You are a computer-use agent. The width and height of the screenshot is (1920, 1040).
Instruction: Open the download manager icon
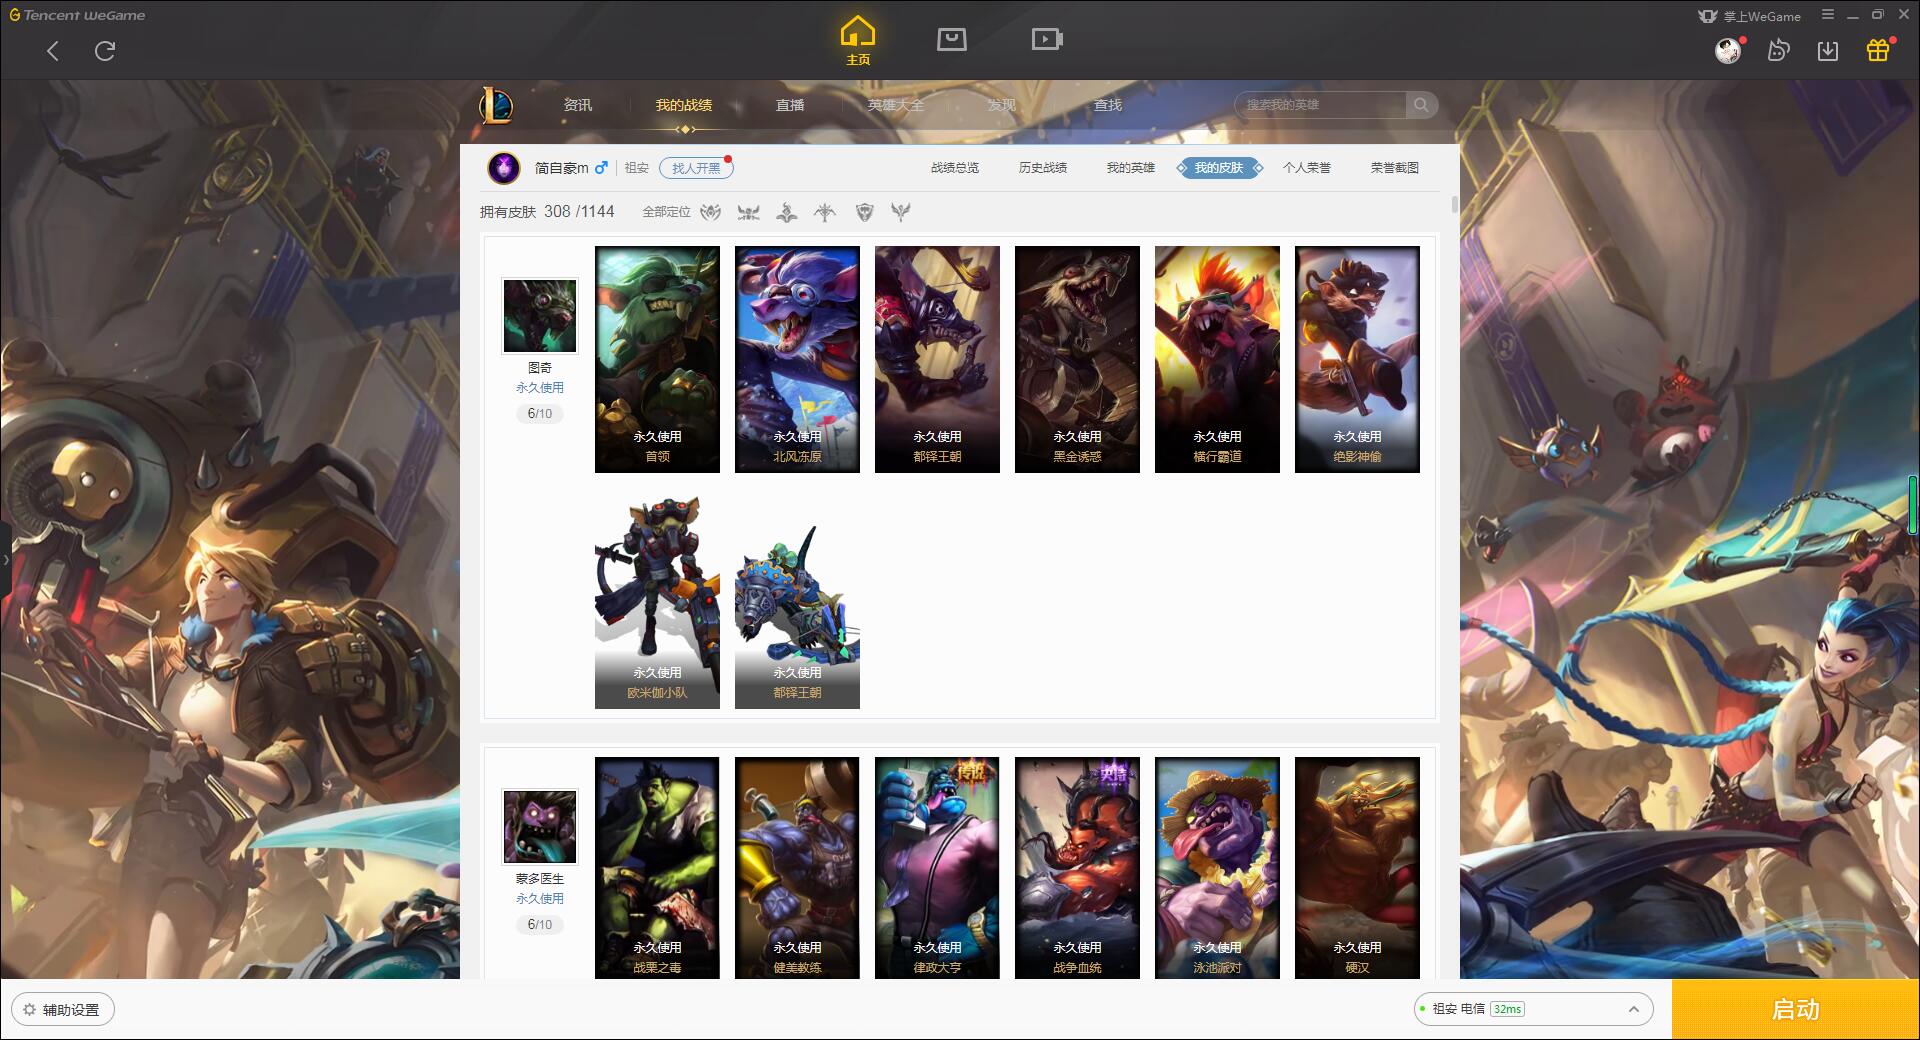click(1828, 50)
